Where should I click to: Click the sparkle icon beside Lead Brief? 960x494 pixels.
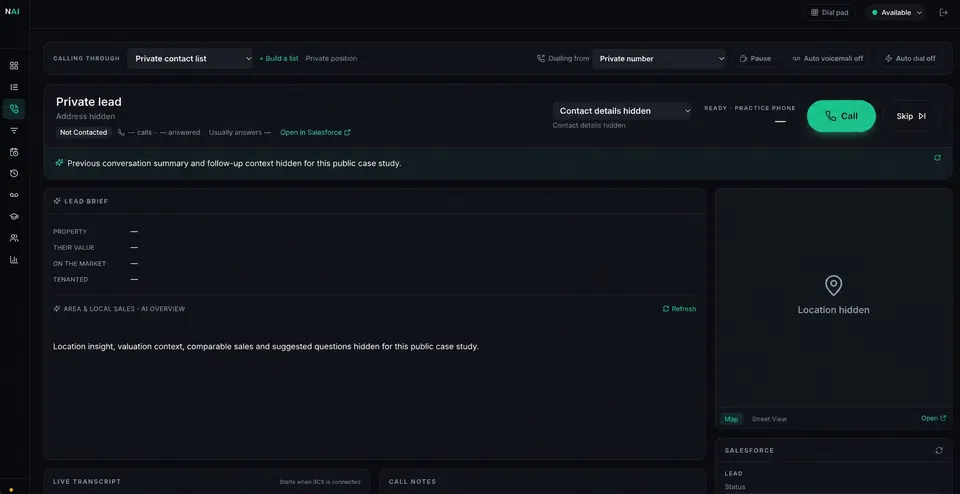tap(57, 201)
